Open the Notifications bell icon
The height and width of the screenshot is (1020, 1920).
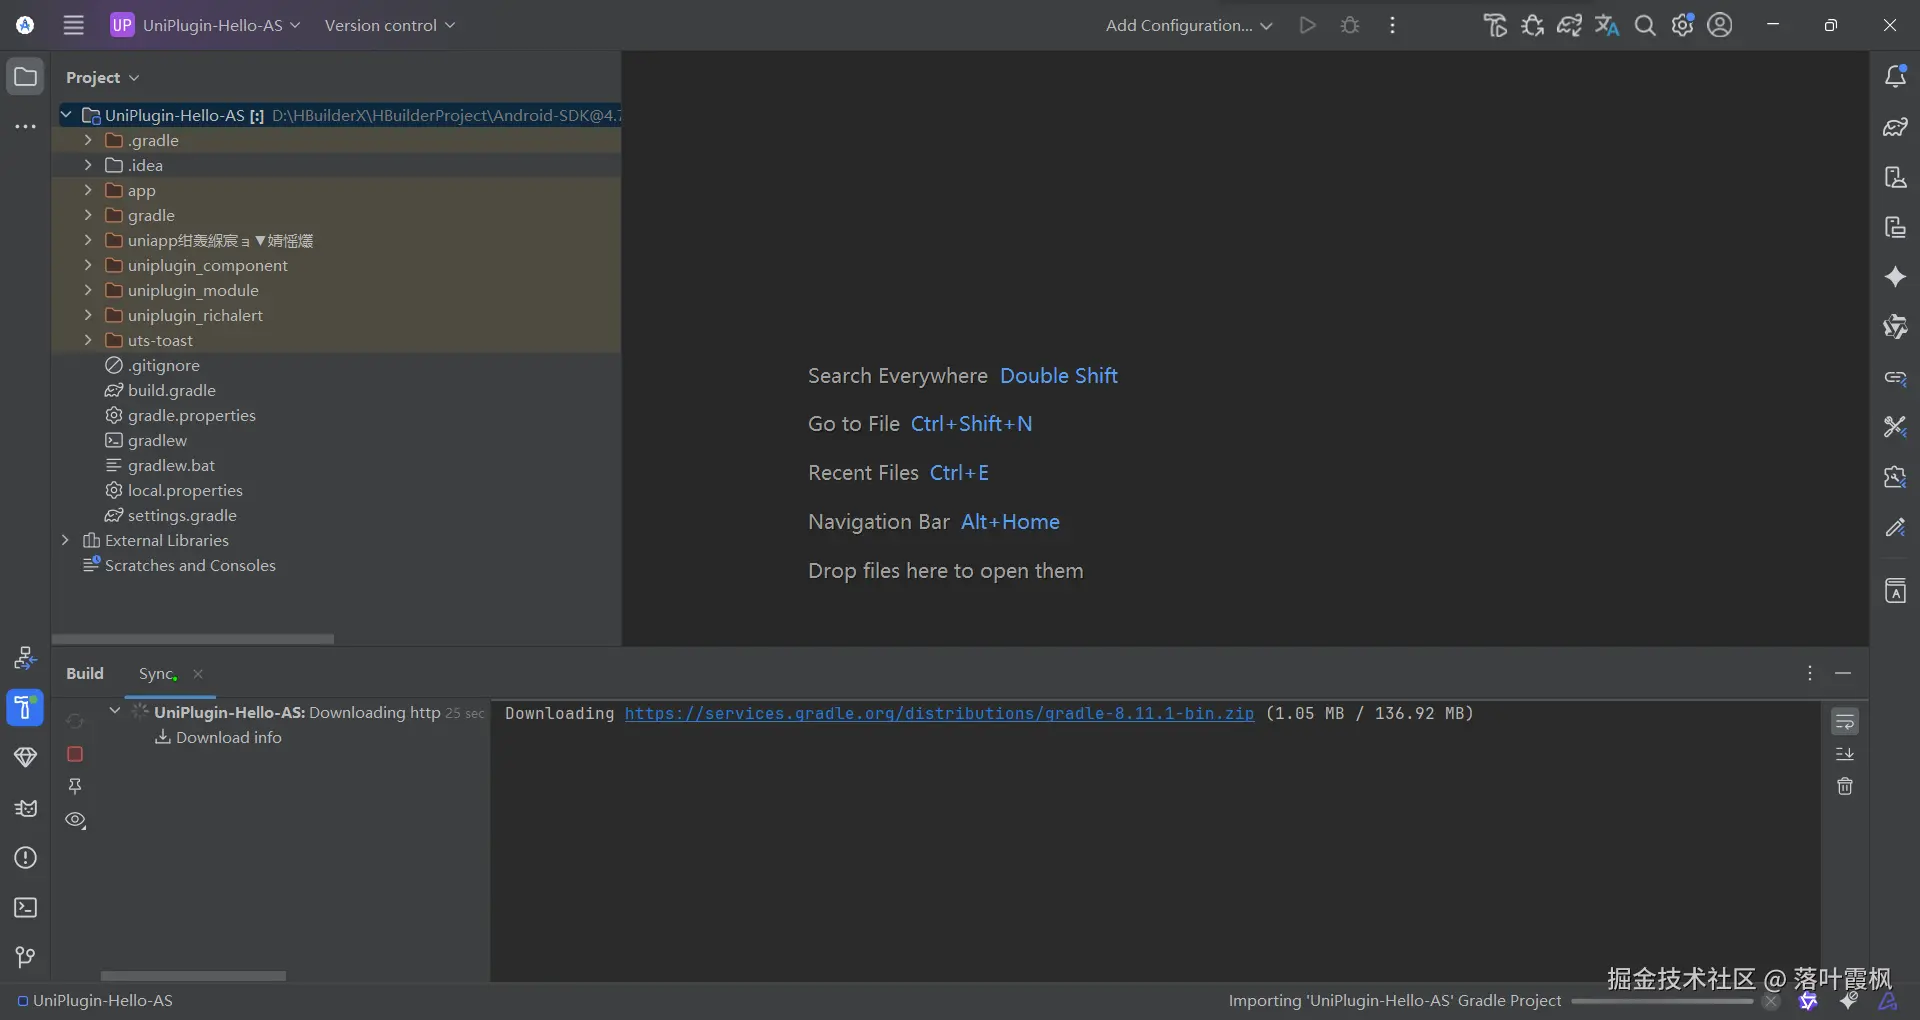click(x=1895, y=76)
